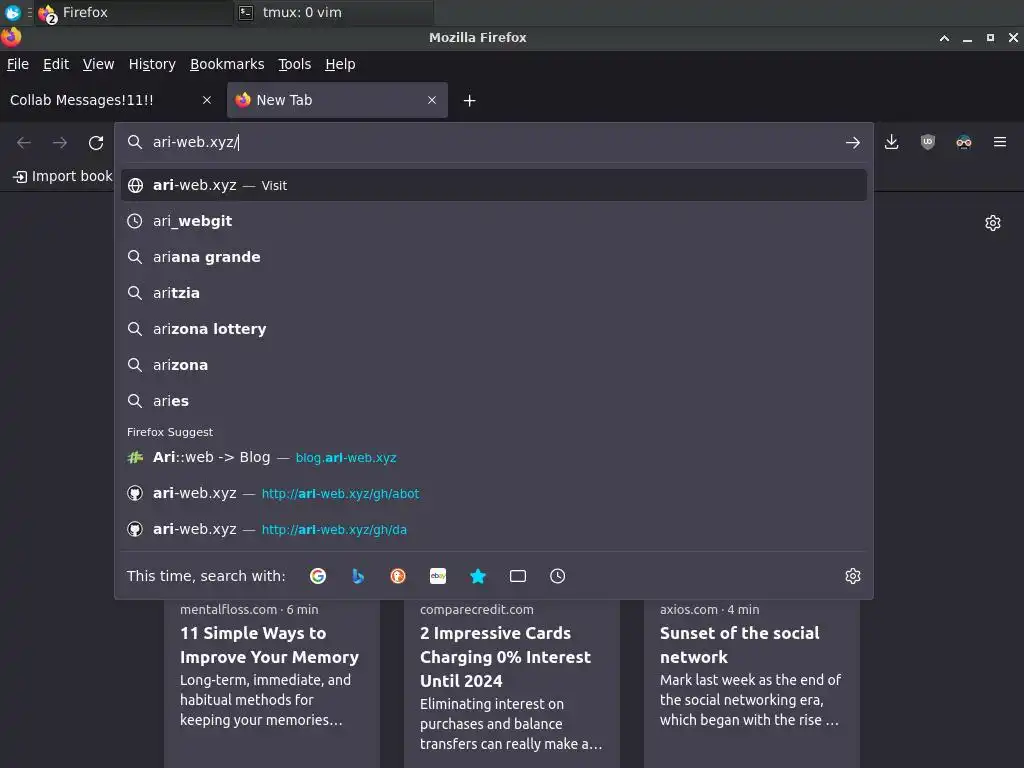This screenshot has width=1024, height=768.
Task: Choose the arizona lottery suggestion
Action: (x=494, y=329)
